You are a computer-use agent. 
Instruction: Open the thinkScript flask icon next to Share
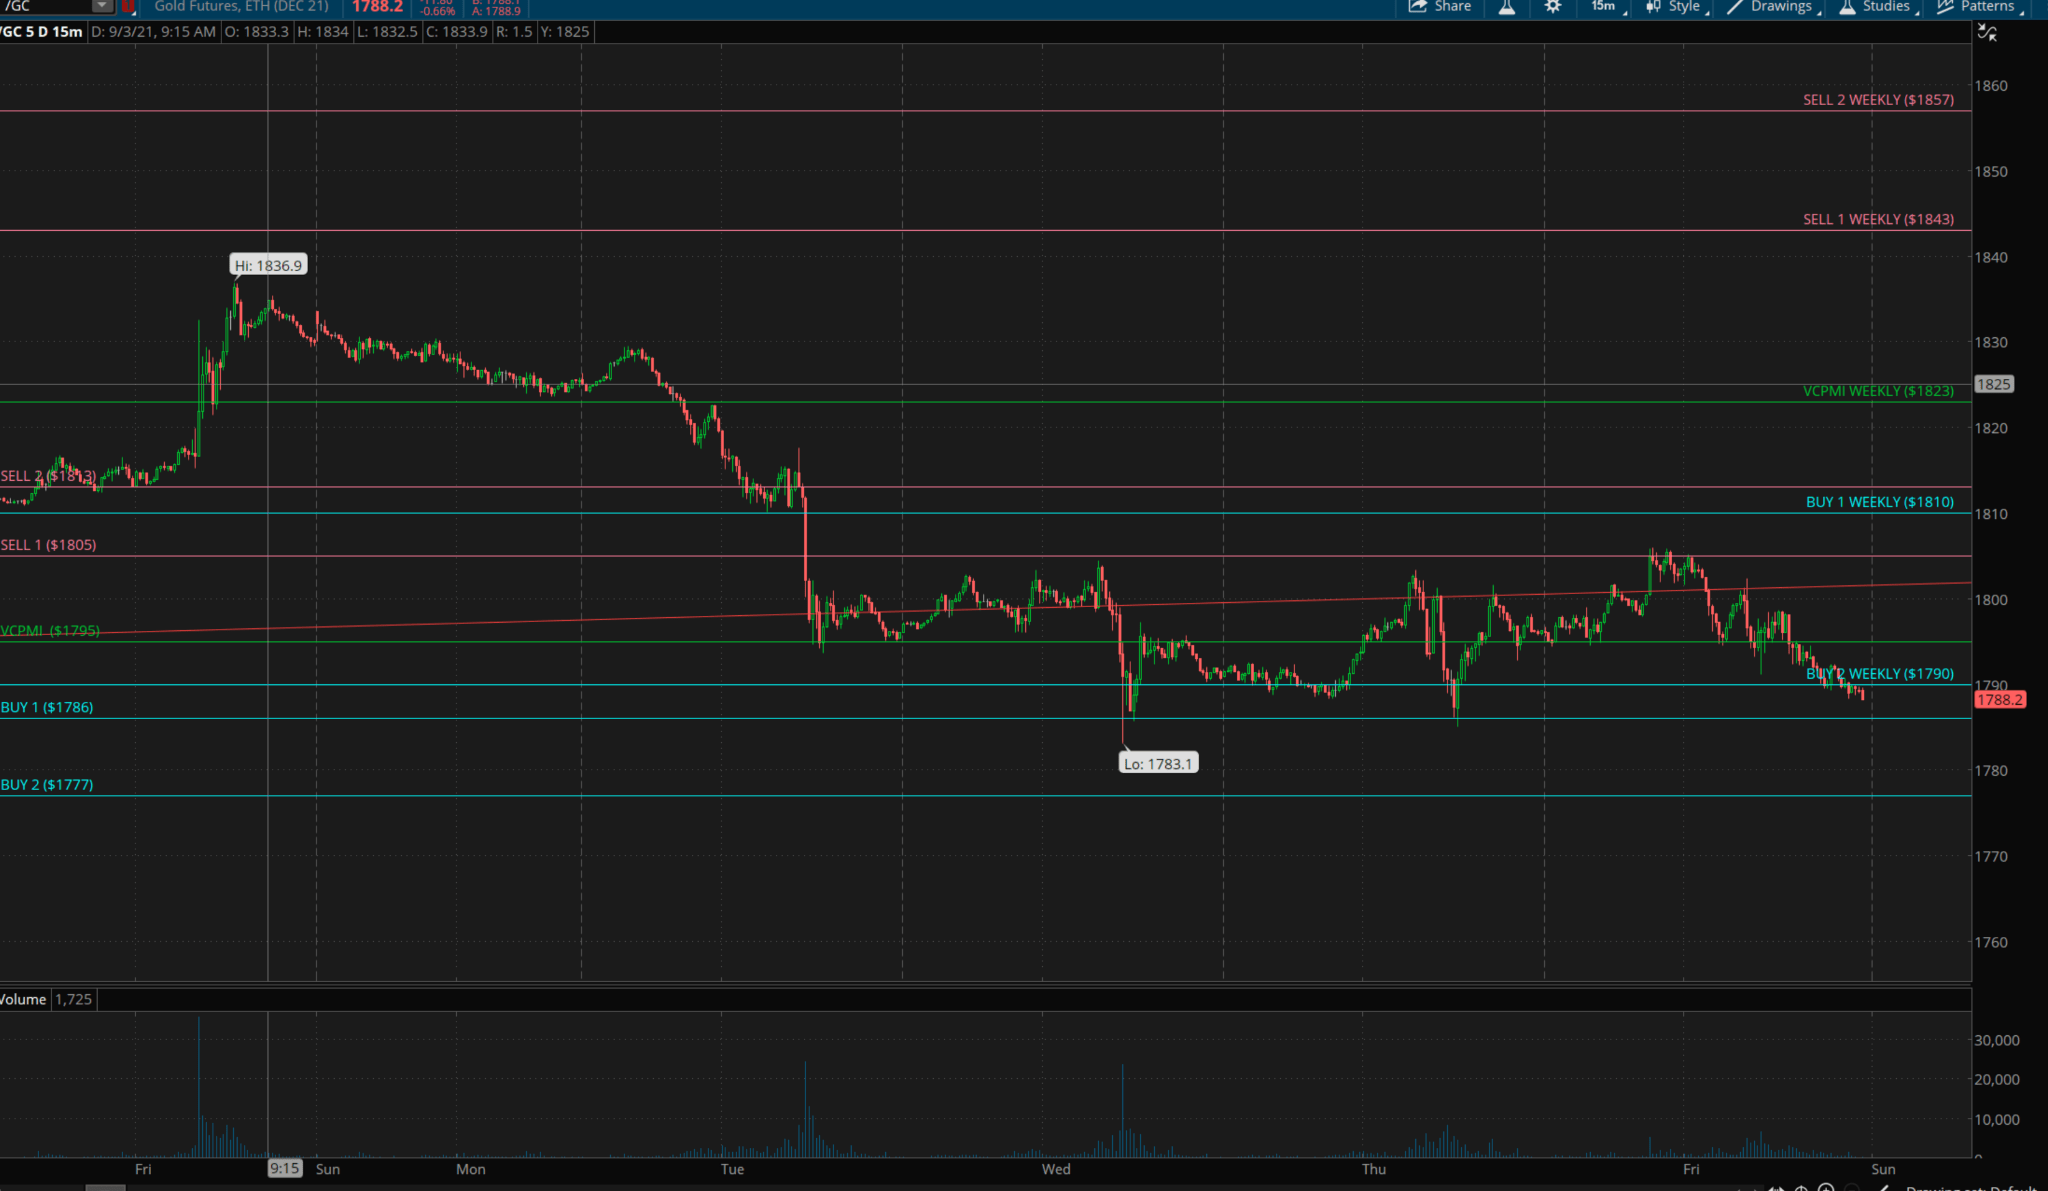click(1507, 6)
